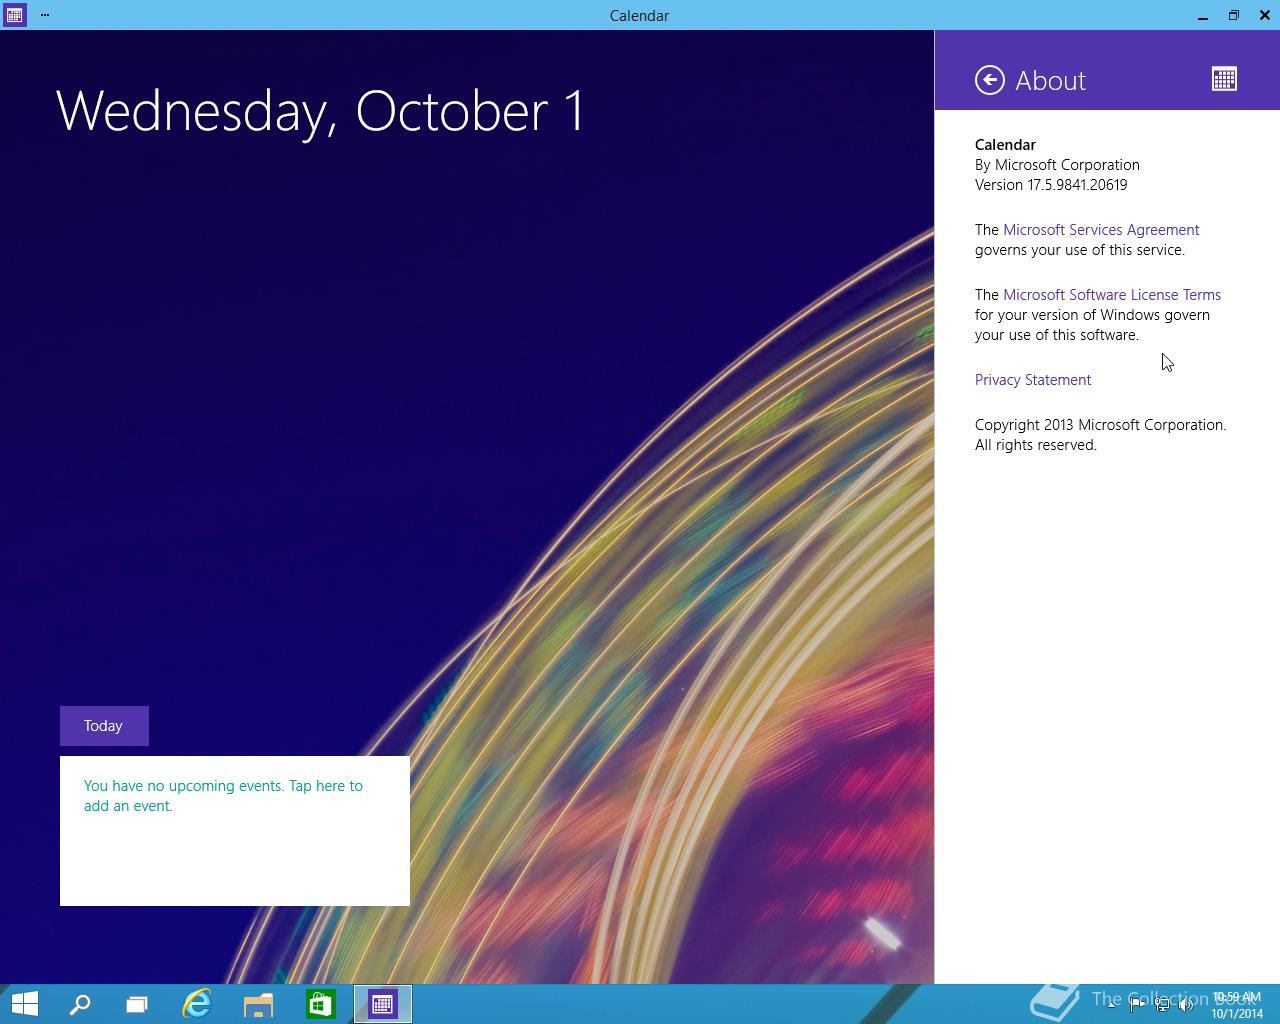Screen dimensions: 1280x1024
Task: Open the title bar ellipsis menu
Action: coord(45,15)
